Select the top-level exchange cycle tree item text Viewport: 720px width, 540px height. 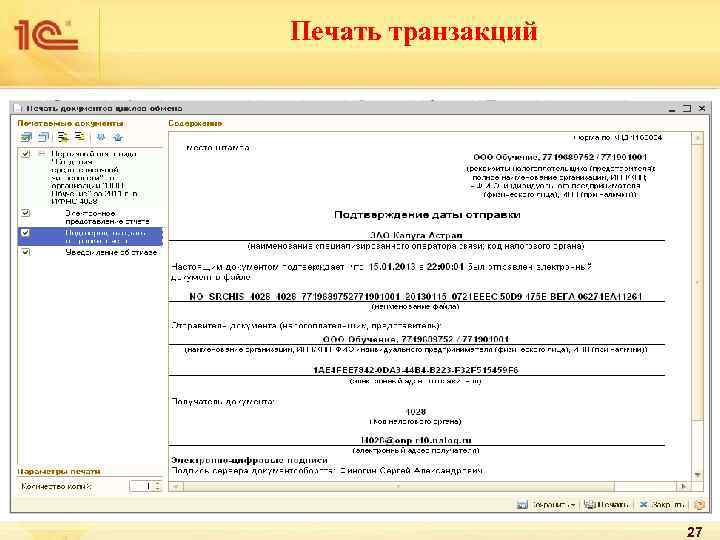point(94,177)
